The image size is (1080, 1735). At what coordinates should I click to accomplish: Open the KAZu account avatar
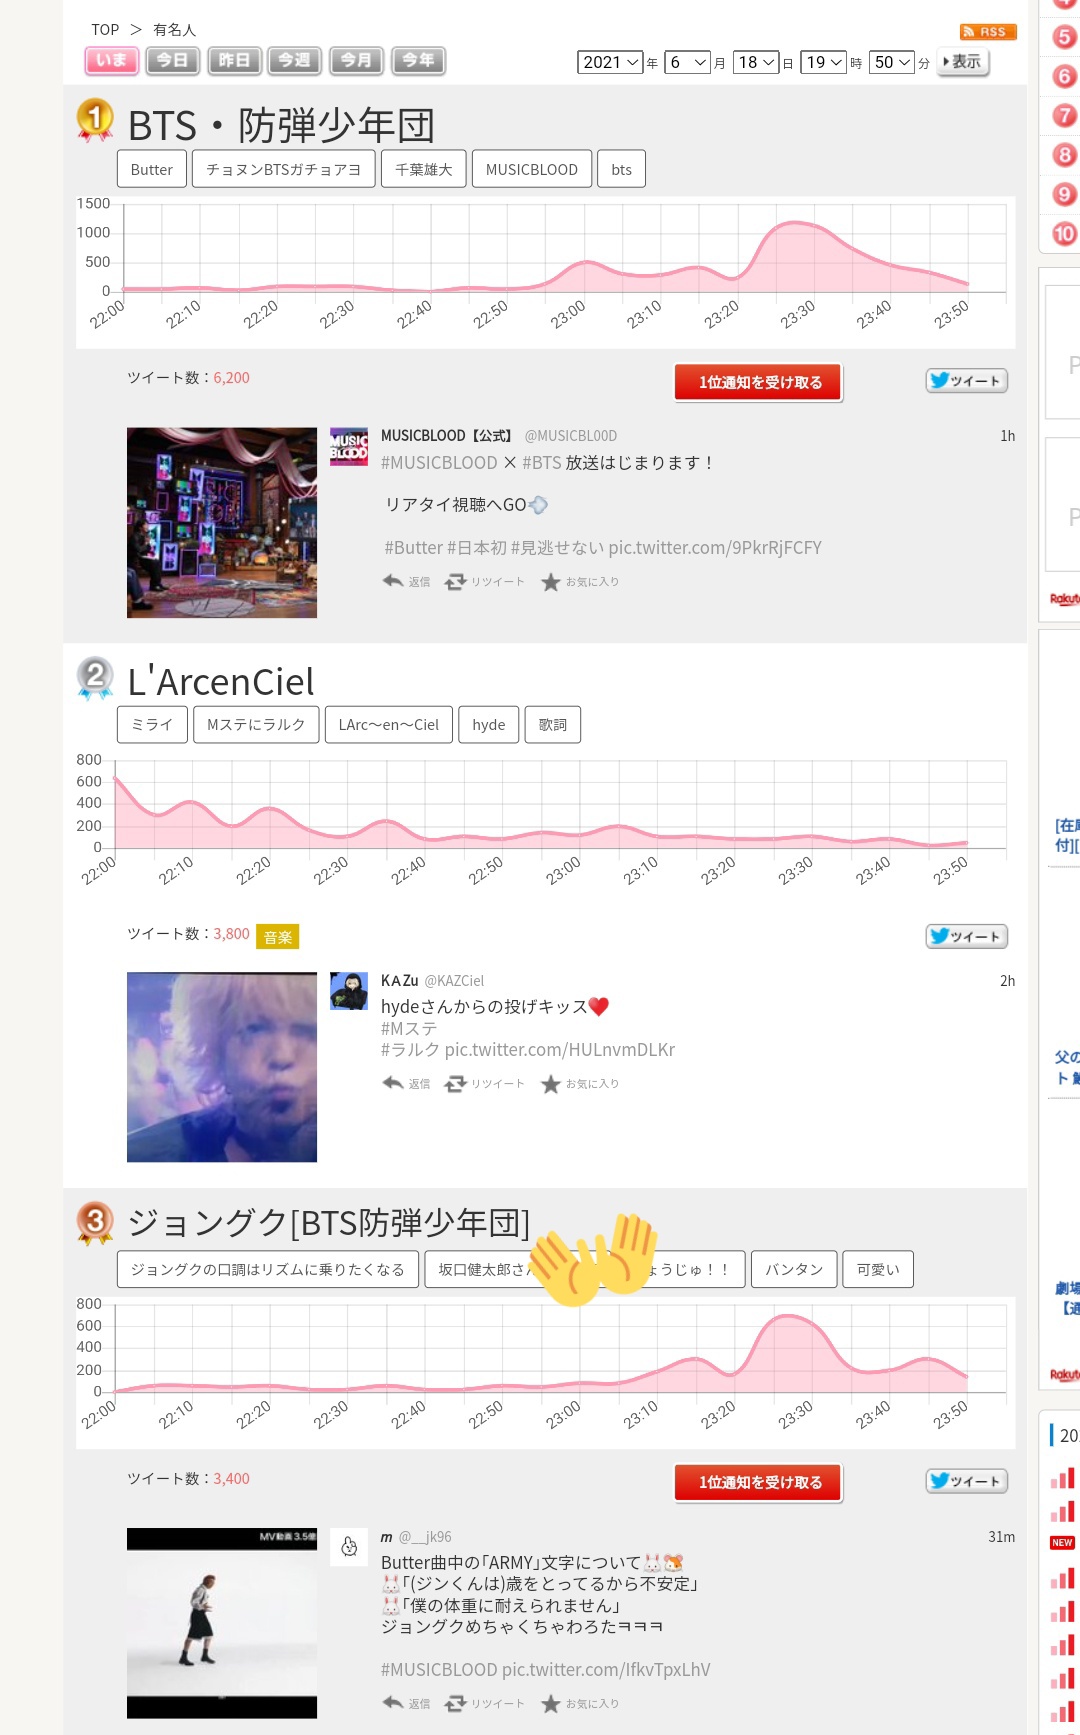pos(349,991)
